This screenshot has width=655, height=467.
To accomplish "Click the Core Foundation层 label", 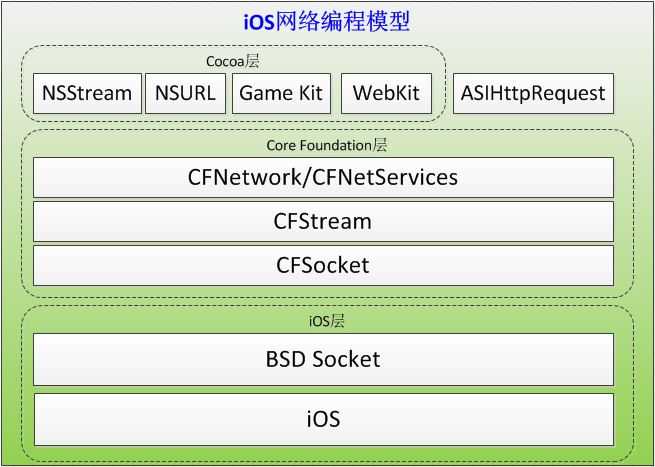I will 327,145.
